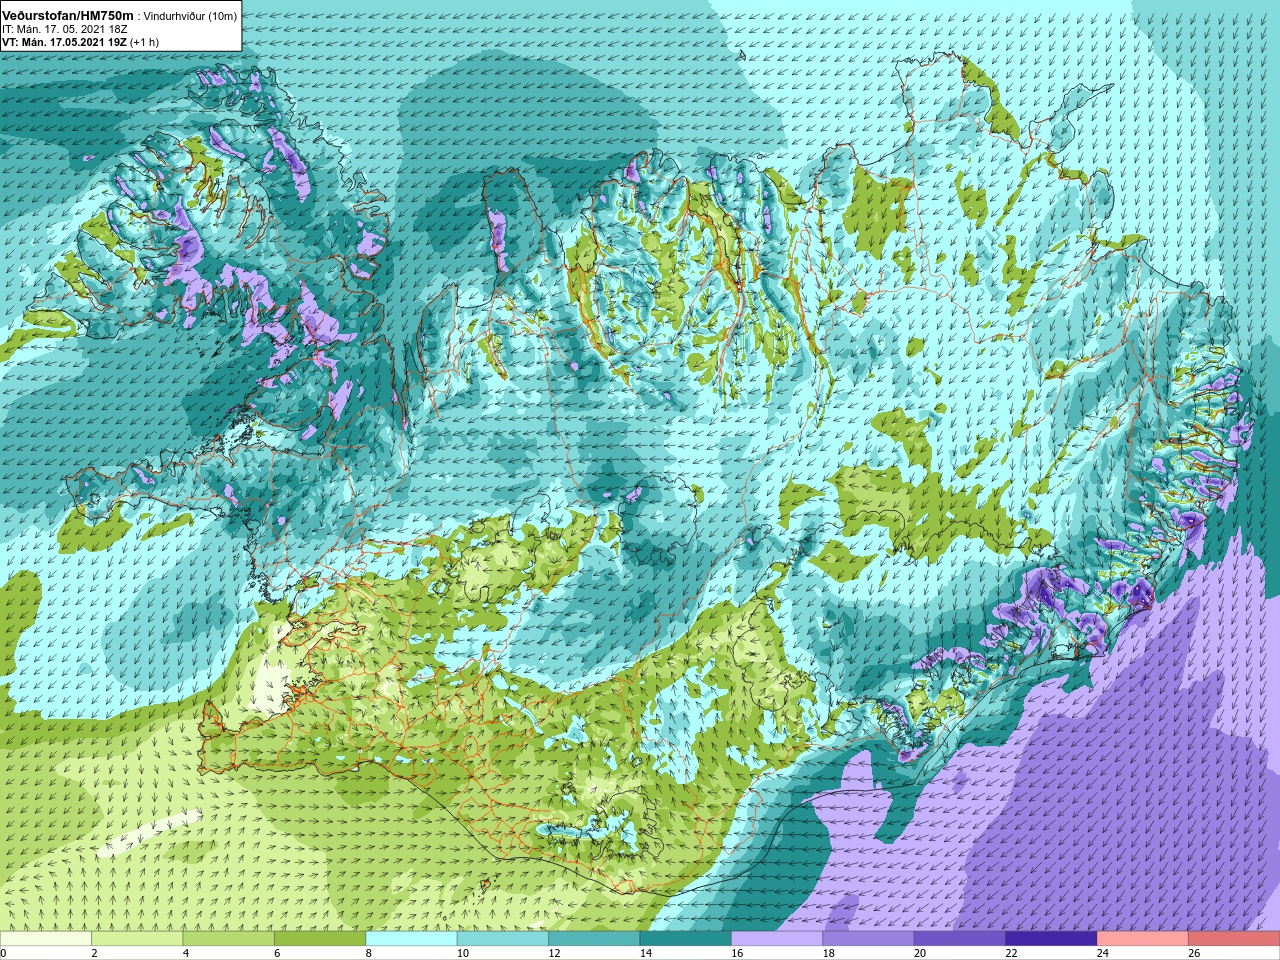1280x960 pixels.
Task: Click the light cyan 8–10 legend swatch
Action: tap(411, 939)
